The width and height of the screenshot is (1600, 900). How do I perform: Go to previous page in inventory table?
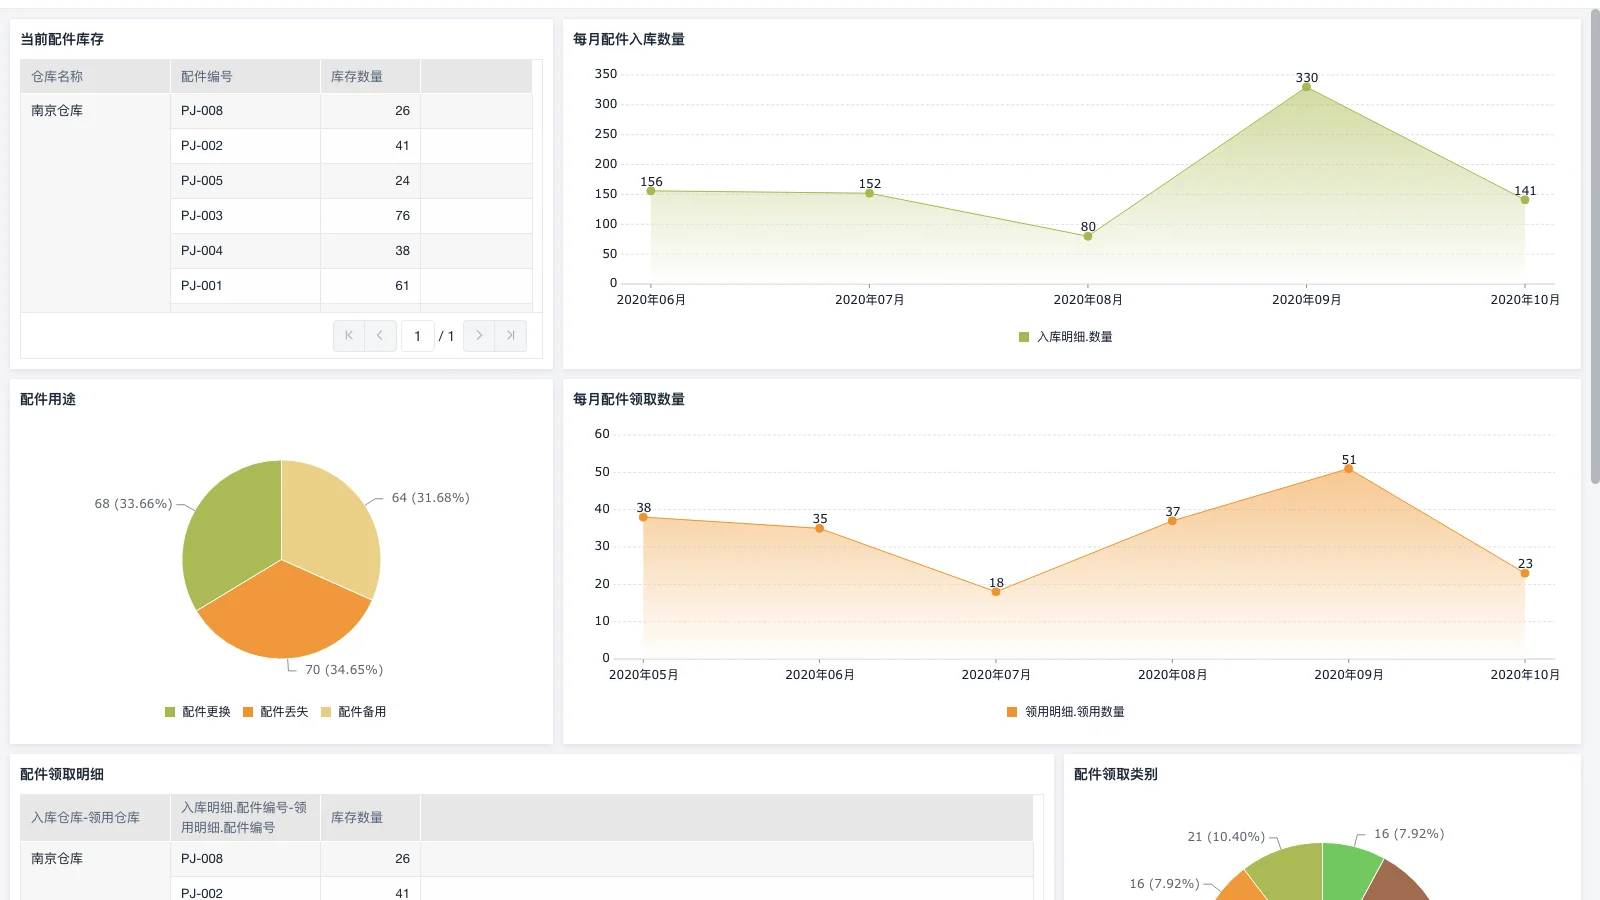pos(380,336)
